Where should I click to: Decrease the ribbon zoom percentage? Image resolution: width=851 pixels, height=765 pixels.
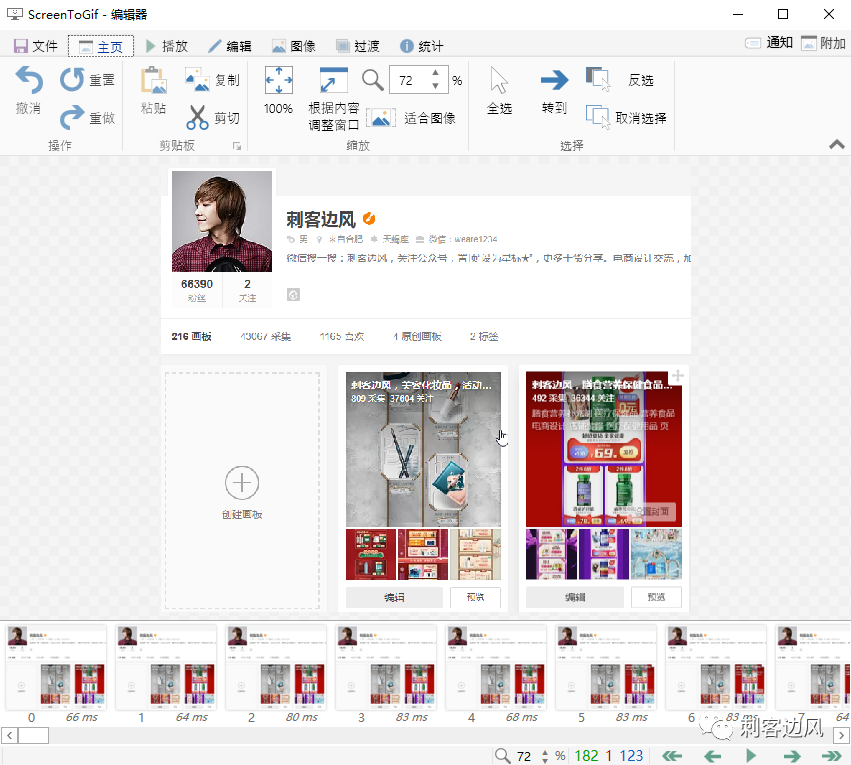pos(435,86)
